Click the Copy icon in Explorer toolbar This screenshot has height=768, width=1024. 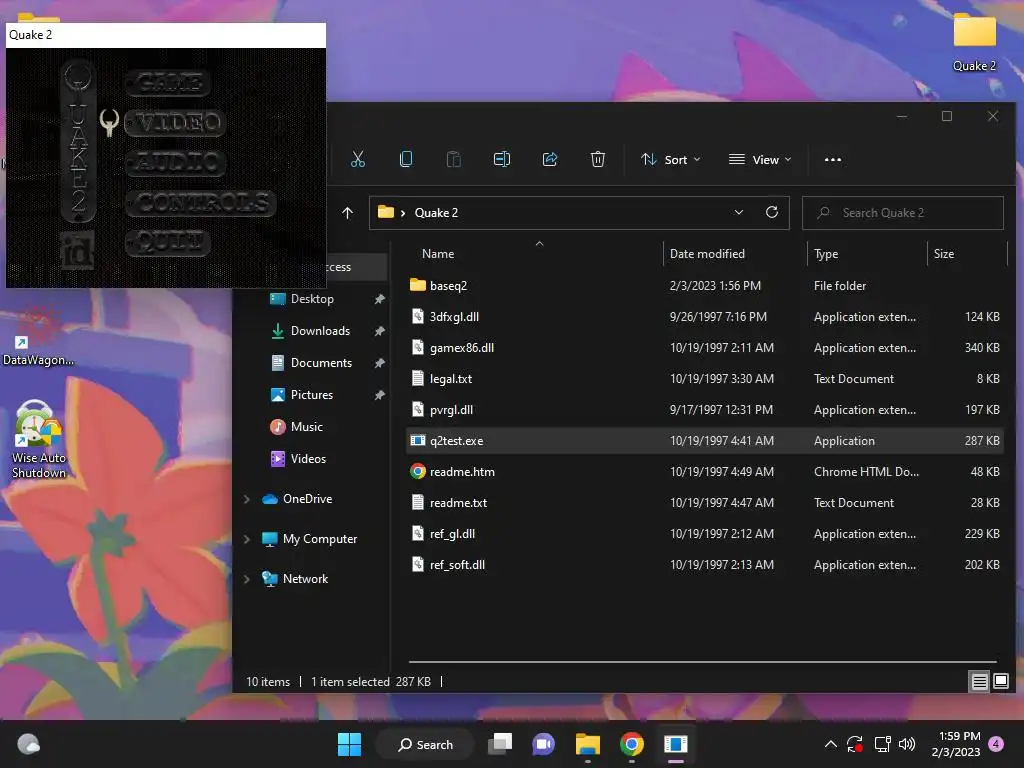click(406, 159)
